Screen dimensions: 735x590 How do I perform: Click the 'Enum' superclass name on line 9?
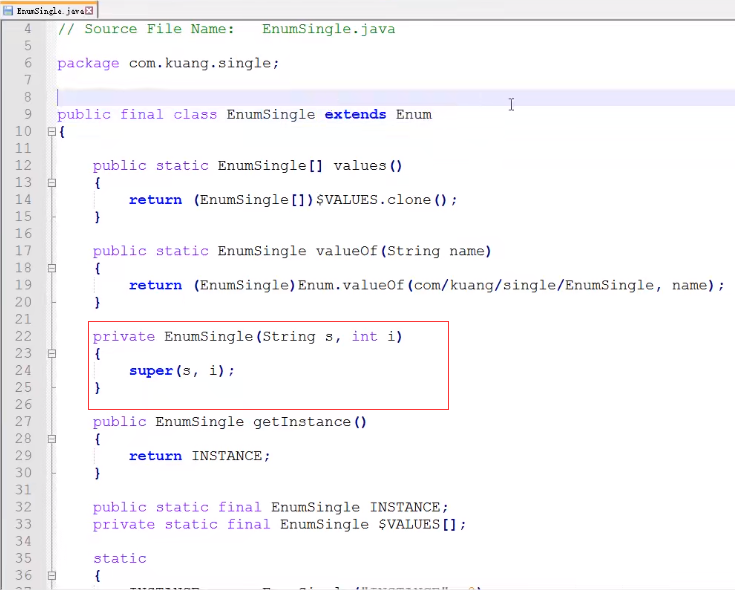click(413, 115)
